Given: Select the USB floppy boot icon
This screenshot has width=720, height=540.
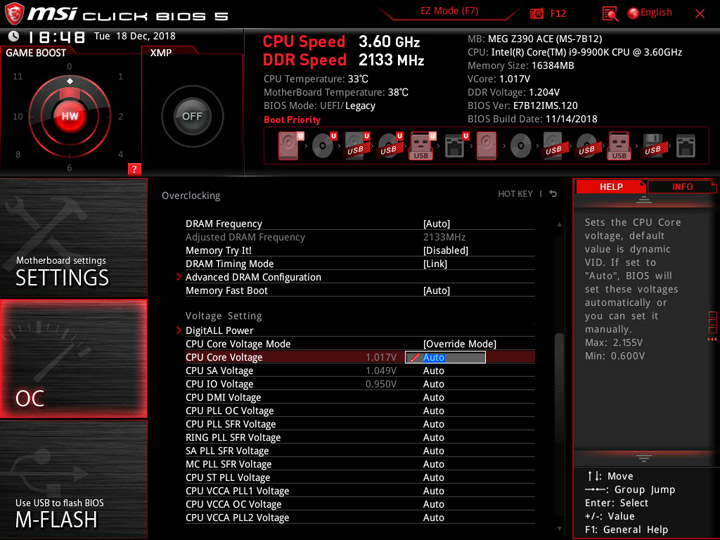Looking at the screenshot, I should [652, 146].
